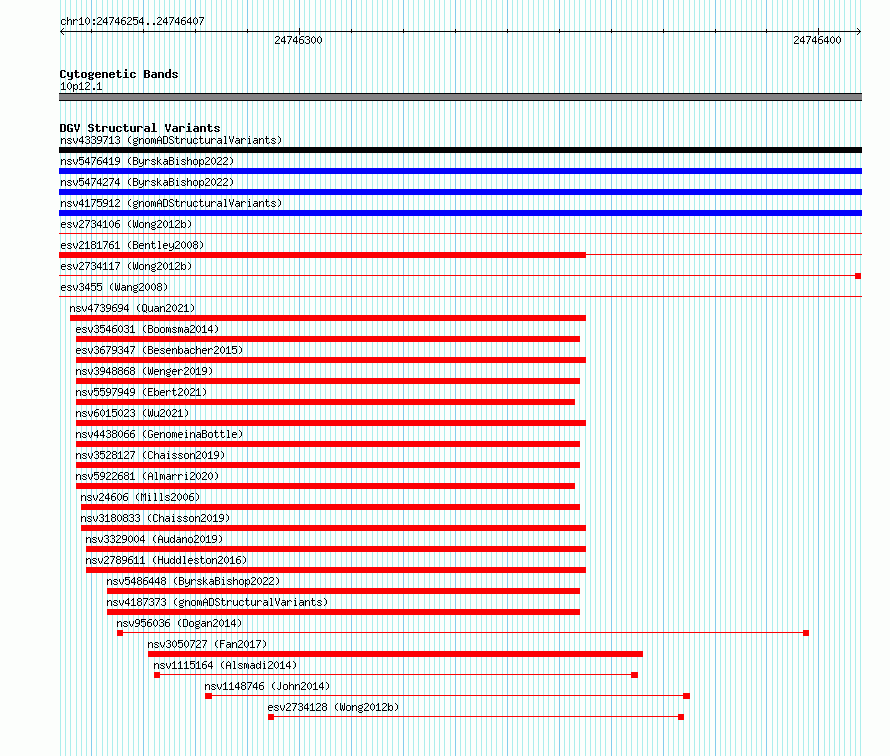Open variant nsv3528127 (Chaisson2019)
This screenshot has width=890, height=756.
[150, 455]
